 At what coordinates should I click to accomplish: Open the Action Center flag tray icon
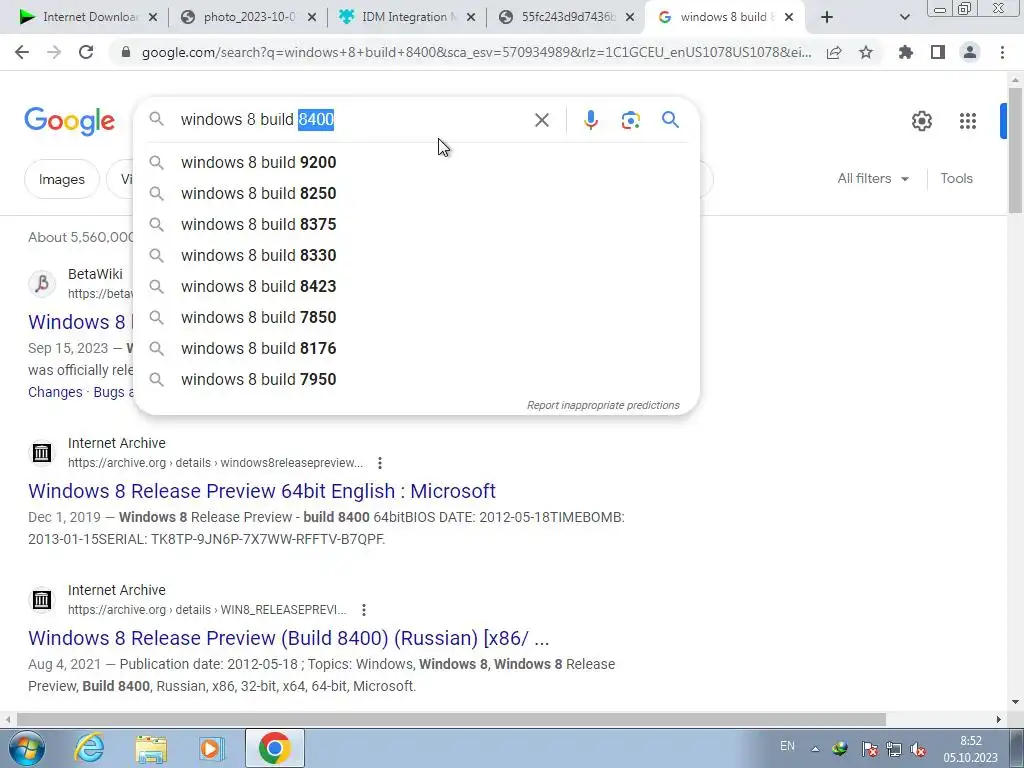point(869,749)
